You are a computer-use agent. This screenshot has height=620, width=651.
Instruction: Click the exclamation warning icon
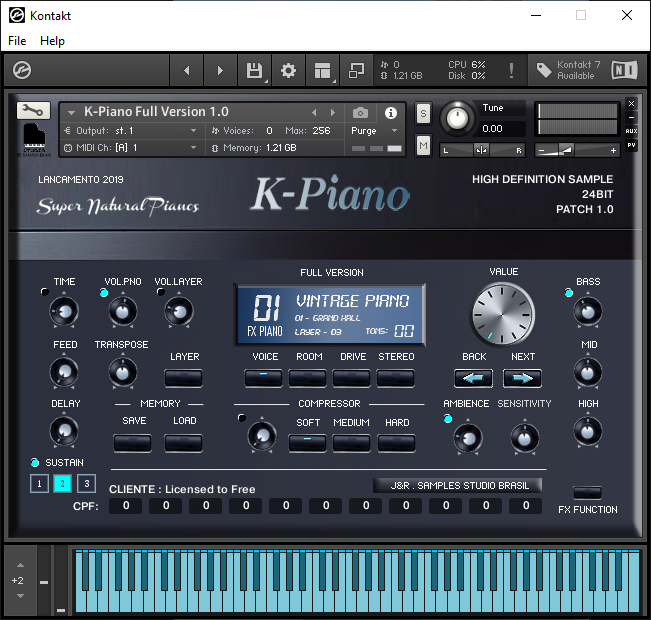pyautogui.click(x=512, y=71)
